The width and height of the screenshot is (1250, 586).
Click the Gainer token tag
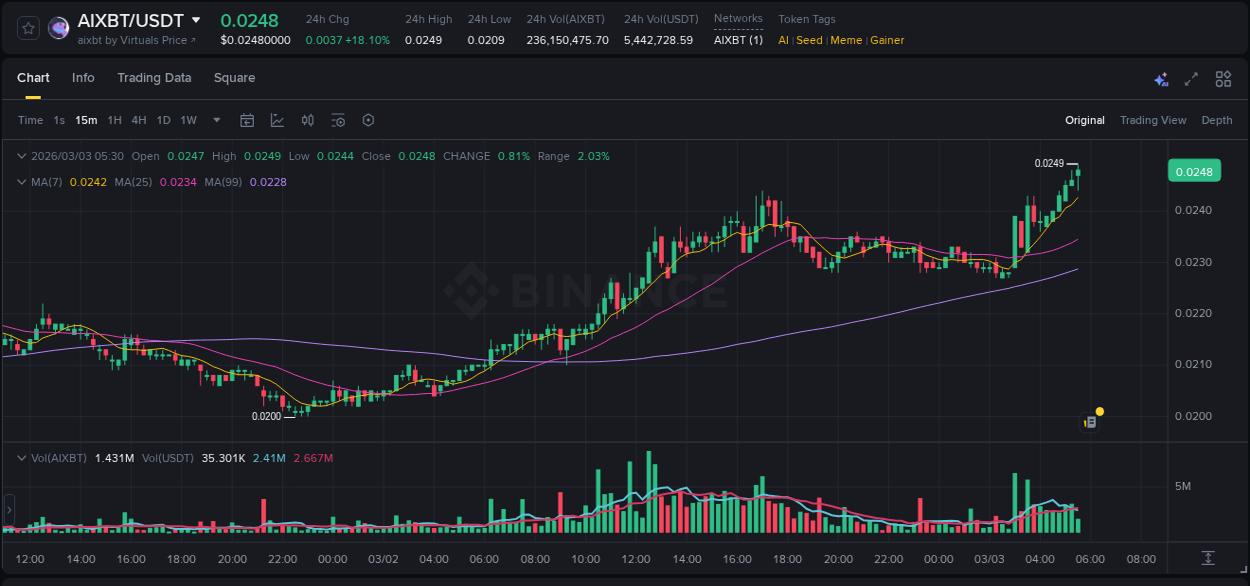click(x=887, y=40)
